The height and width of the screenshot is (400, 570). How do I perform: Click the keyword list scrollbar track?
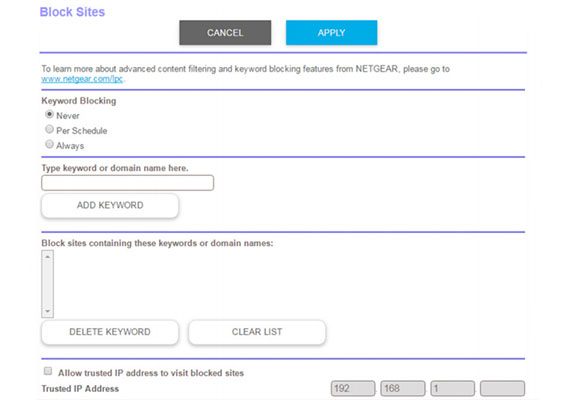[x=48, y=284]
